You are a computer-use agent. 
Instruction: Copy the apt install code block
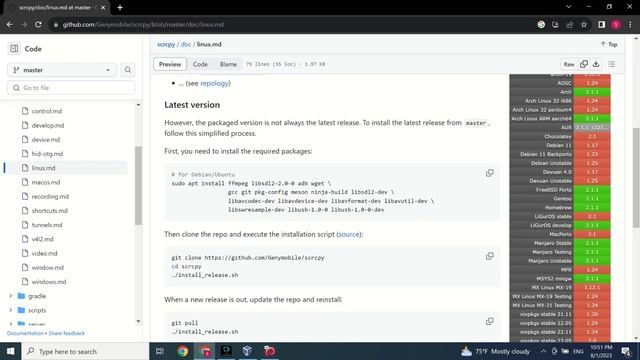(x=489, y=173)
